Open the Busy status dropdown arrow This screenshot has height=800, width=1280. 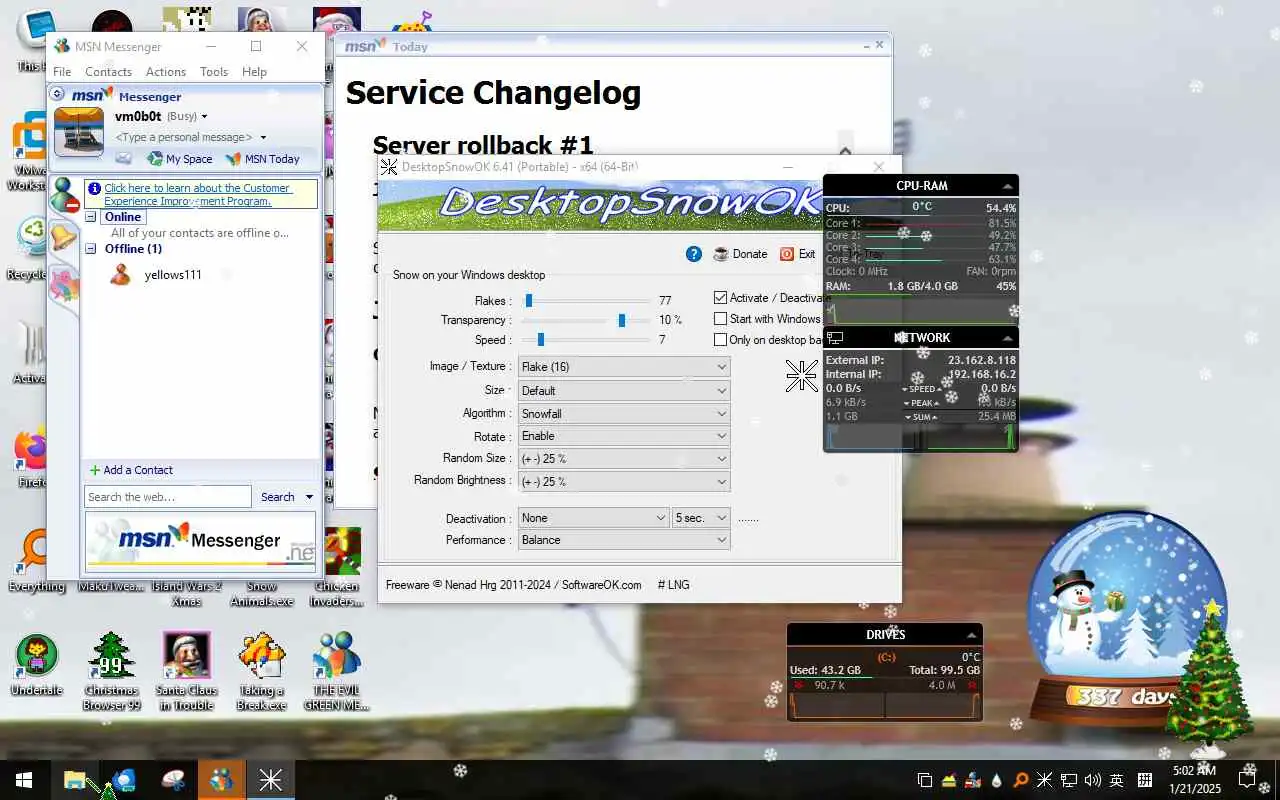205,117
